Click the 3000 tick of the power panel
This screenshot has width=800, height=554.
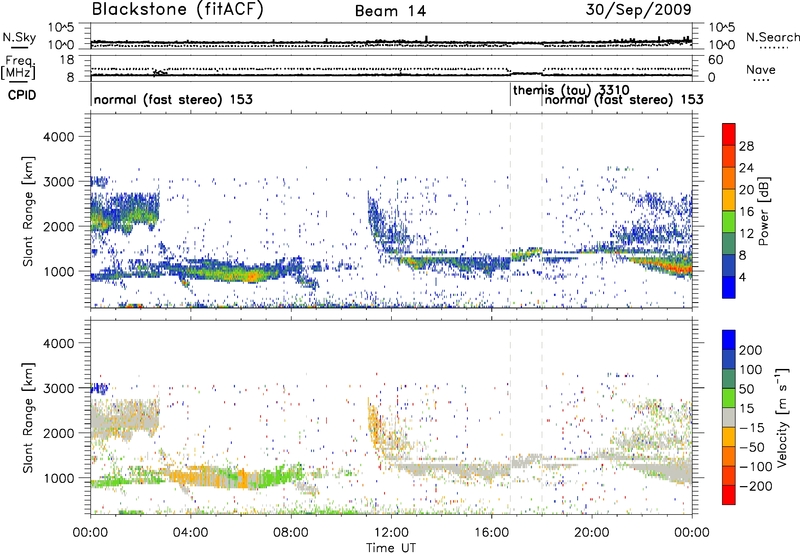click(x=58, y=182)
